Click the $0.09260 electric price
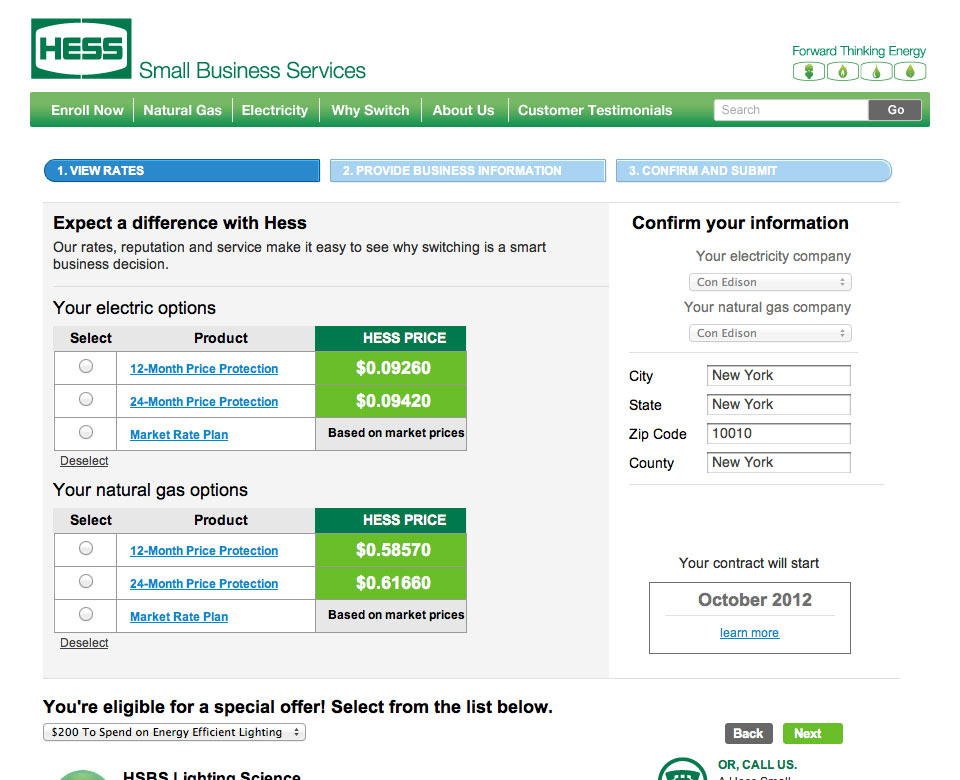 click(x=393, y=368)
